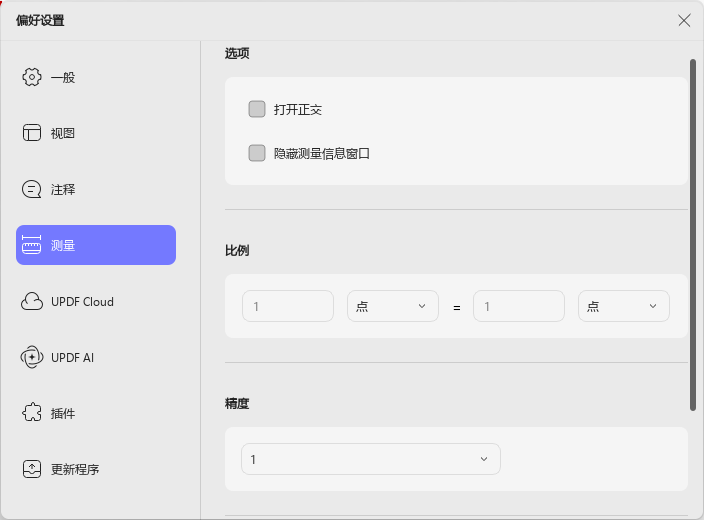Click the 偏好设置 dialog title
The height and width of the screenshot is (520, 704).
(x=40, y=20)
